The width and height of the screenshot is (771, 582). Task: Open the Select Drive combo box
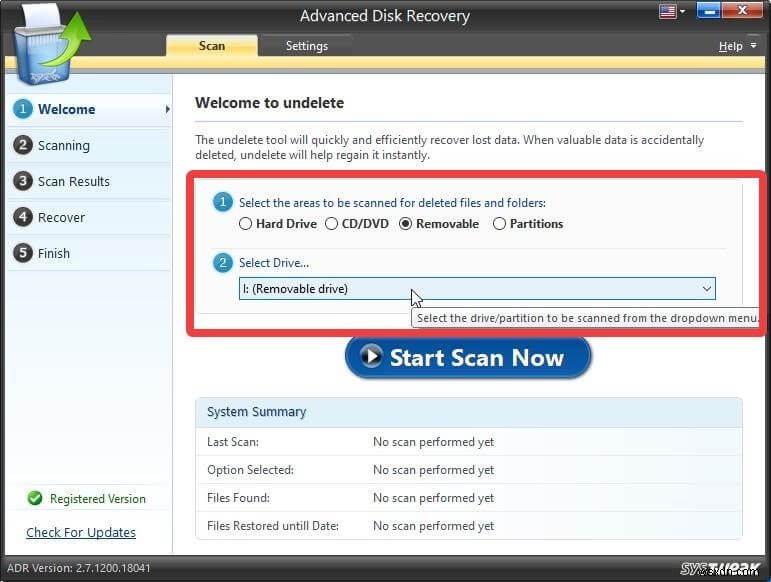(x=477, y=289)
